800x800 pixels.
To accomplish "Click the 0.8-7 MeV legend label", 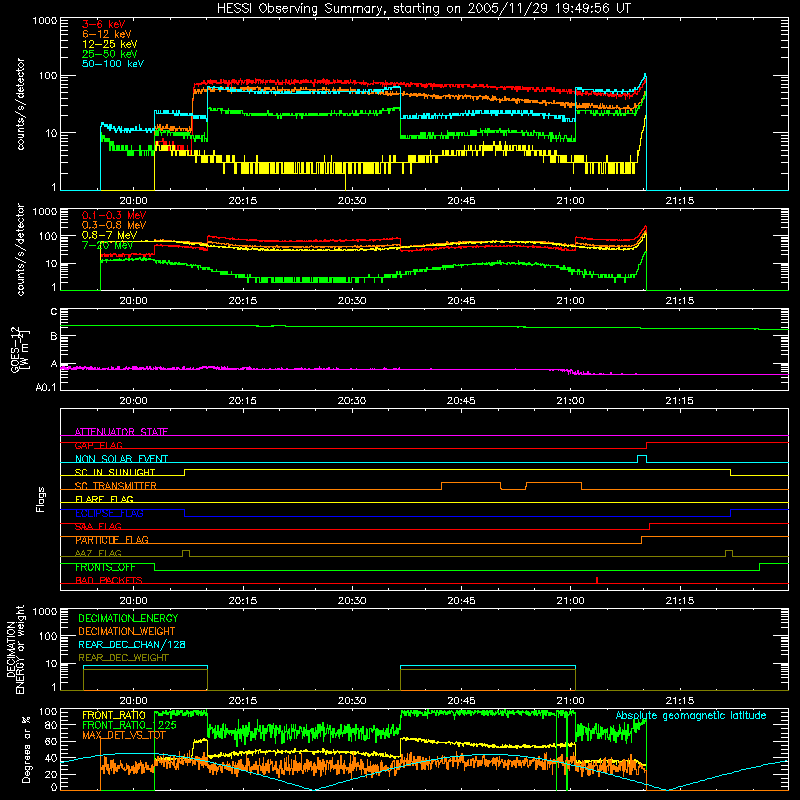I will (110, 235).
